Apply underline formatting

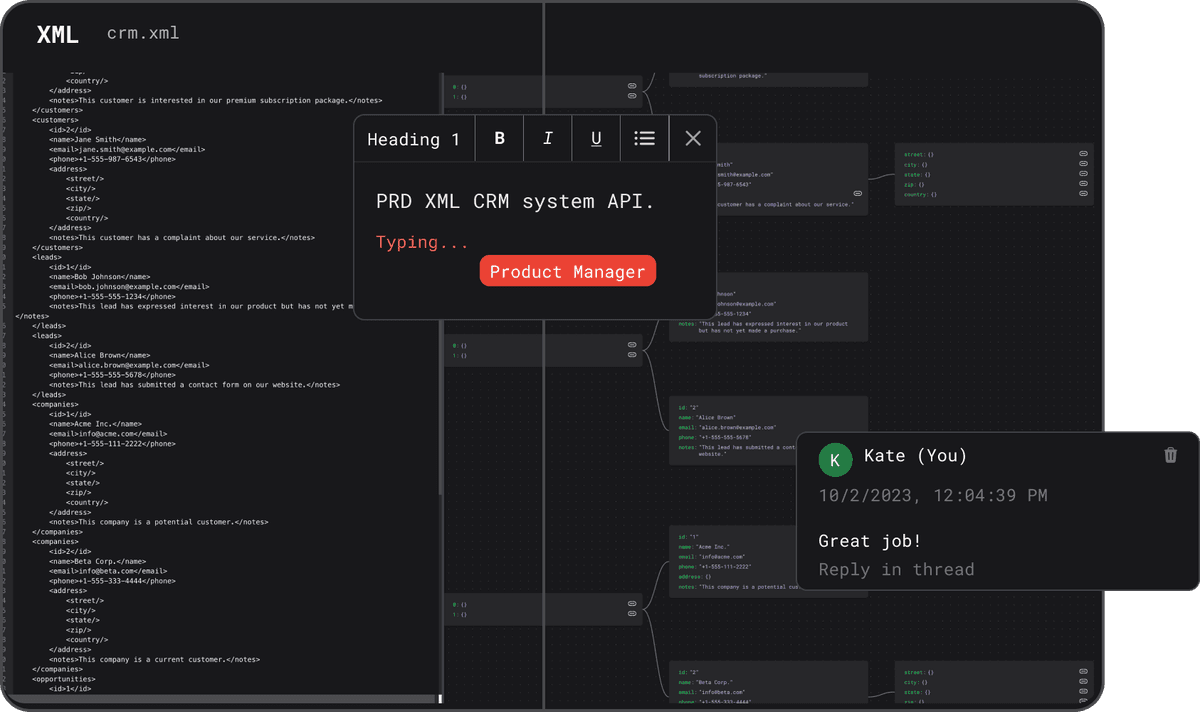click(595, 138)
